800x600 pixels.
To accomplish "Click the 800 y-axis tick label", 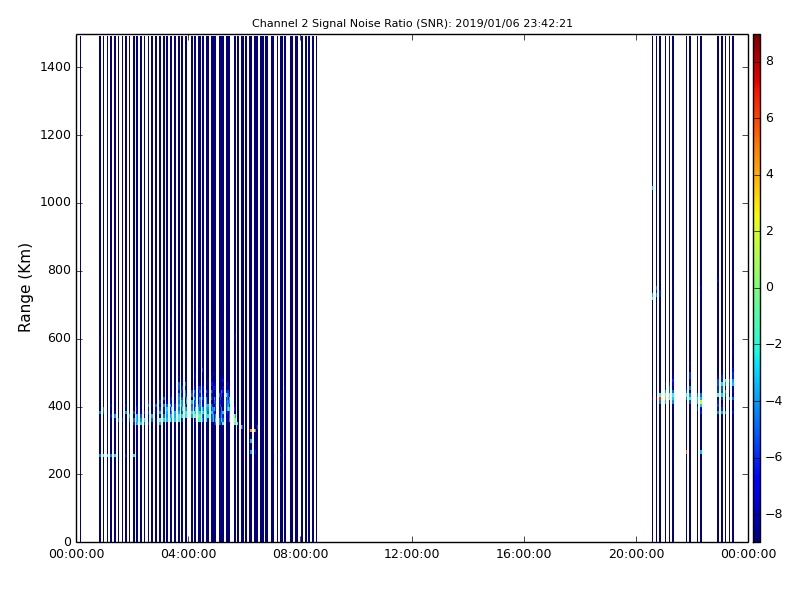I will 59,270.
